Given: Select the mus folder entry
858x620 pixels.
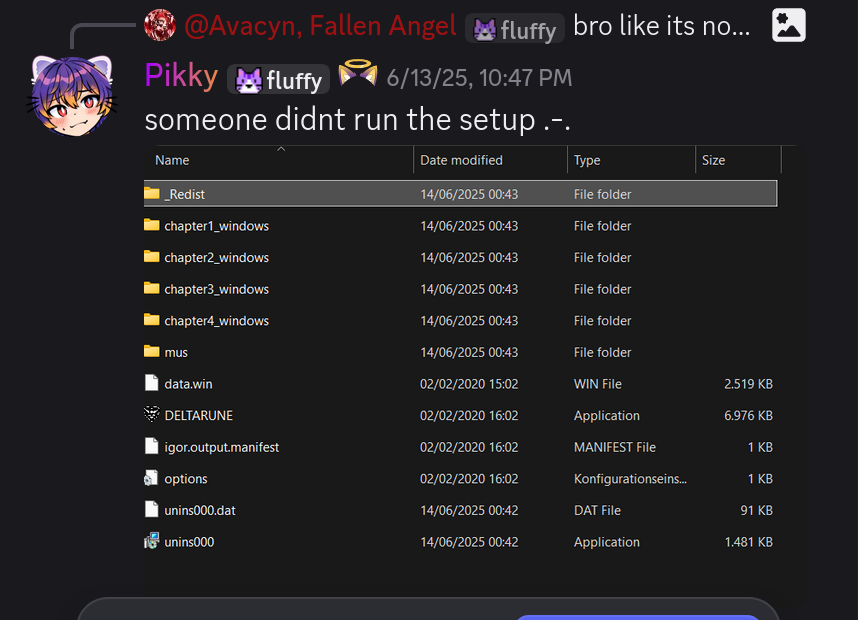Looking at the screenshot, I should (176, 352).
